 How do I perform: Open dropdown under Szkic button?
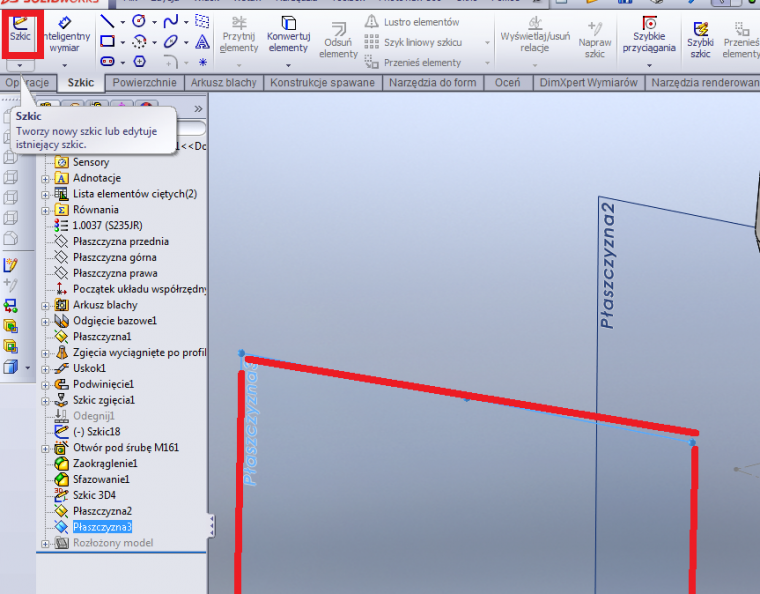[20, 65]
